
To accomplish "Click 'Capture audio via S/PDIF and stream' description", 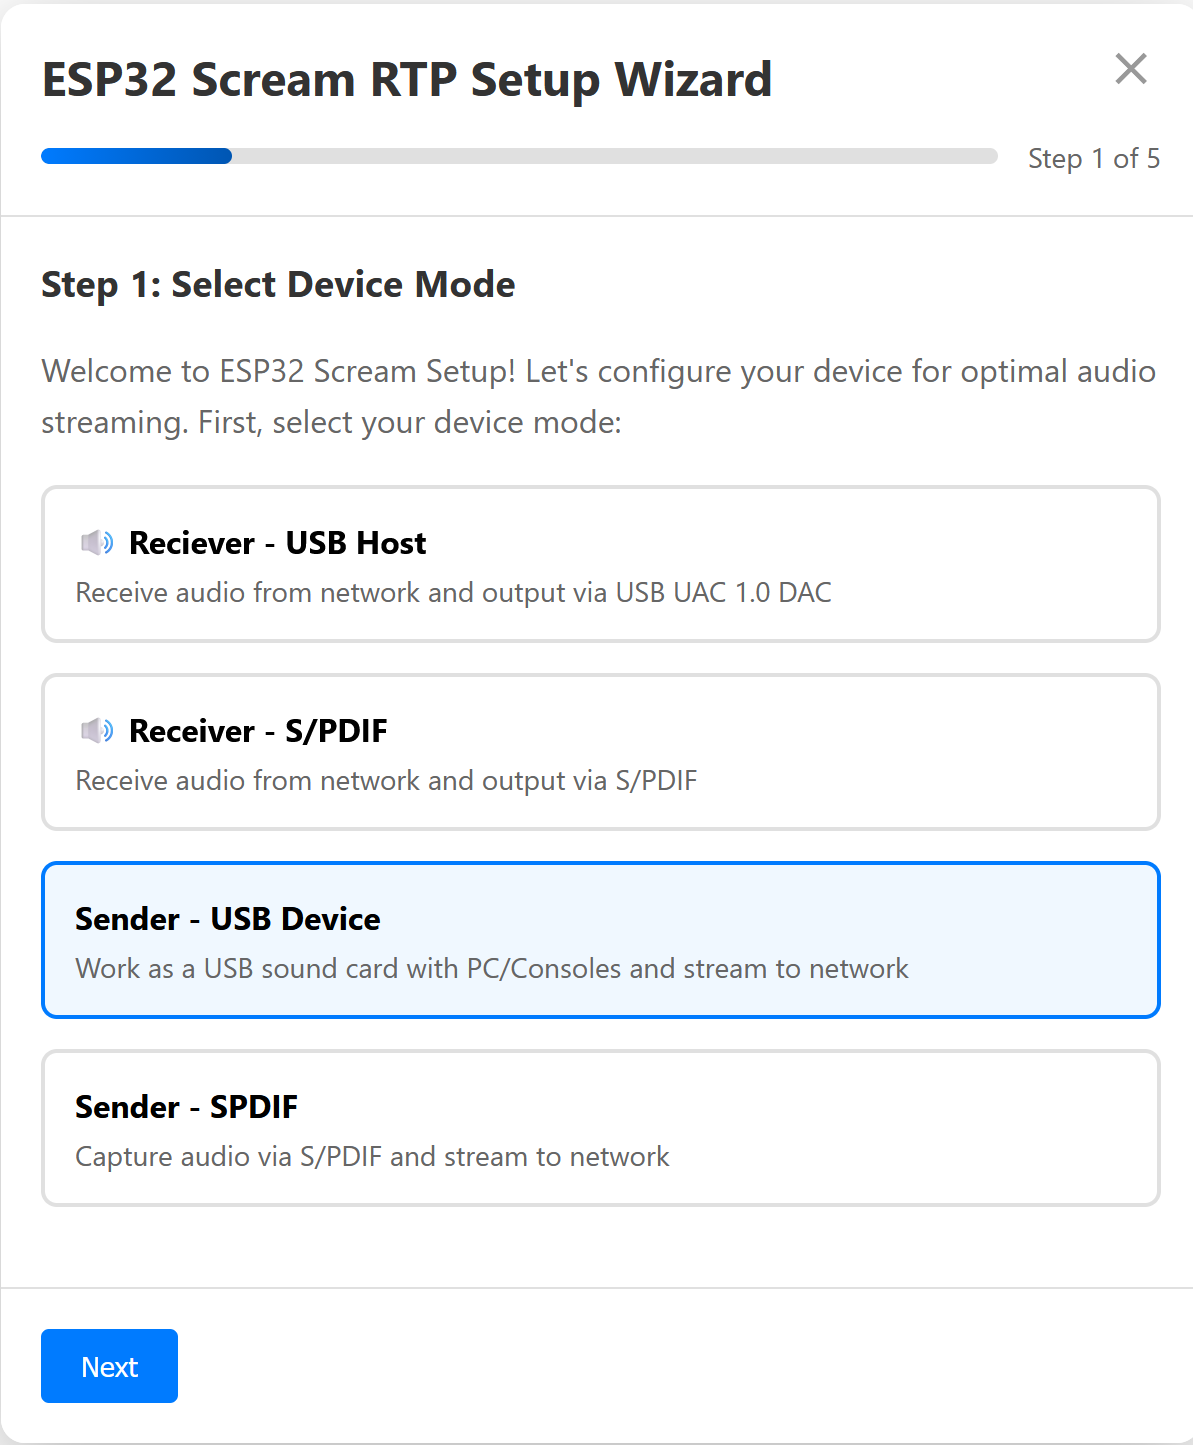I will (372, 1157).
